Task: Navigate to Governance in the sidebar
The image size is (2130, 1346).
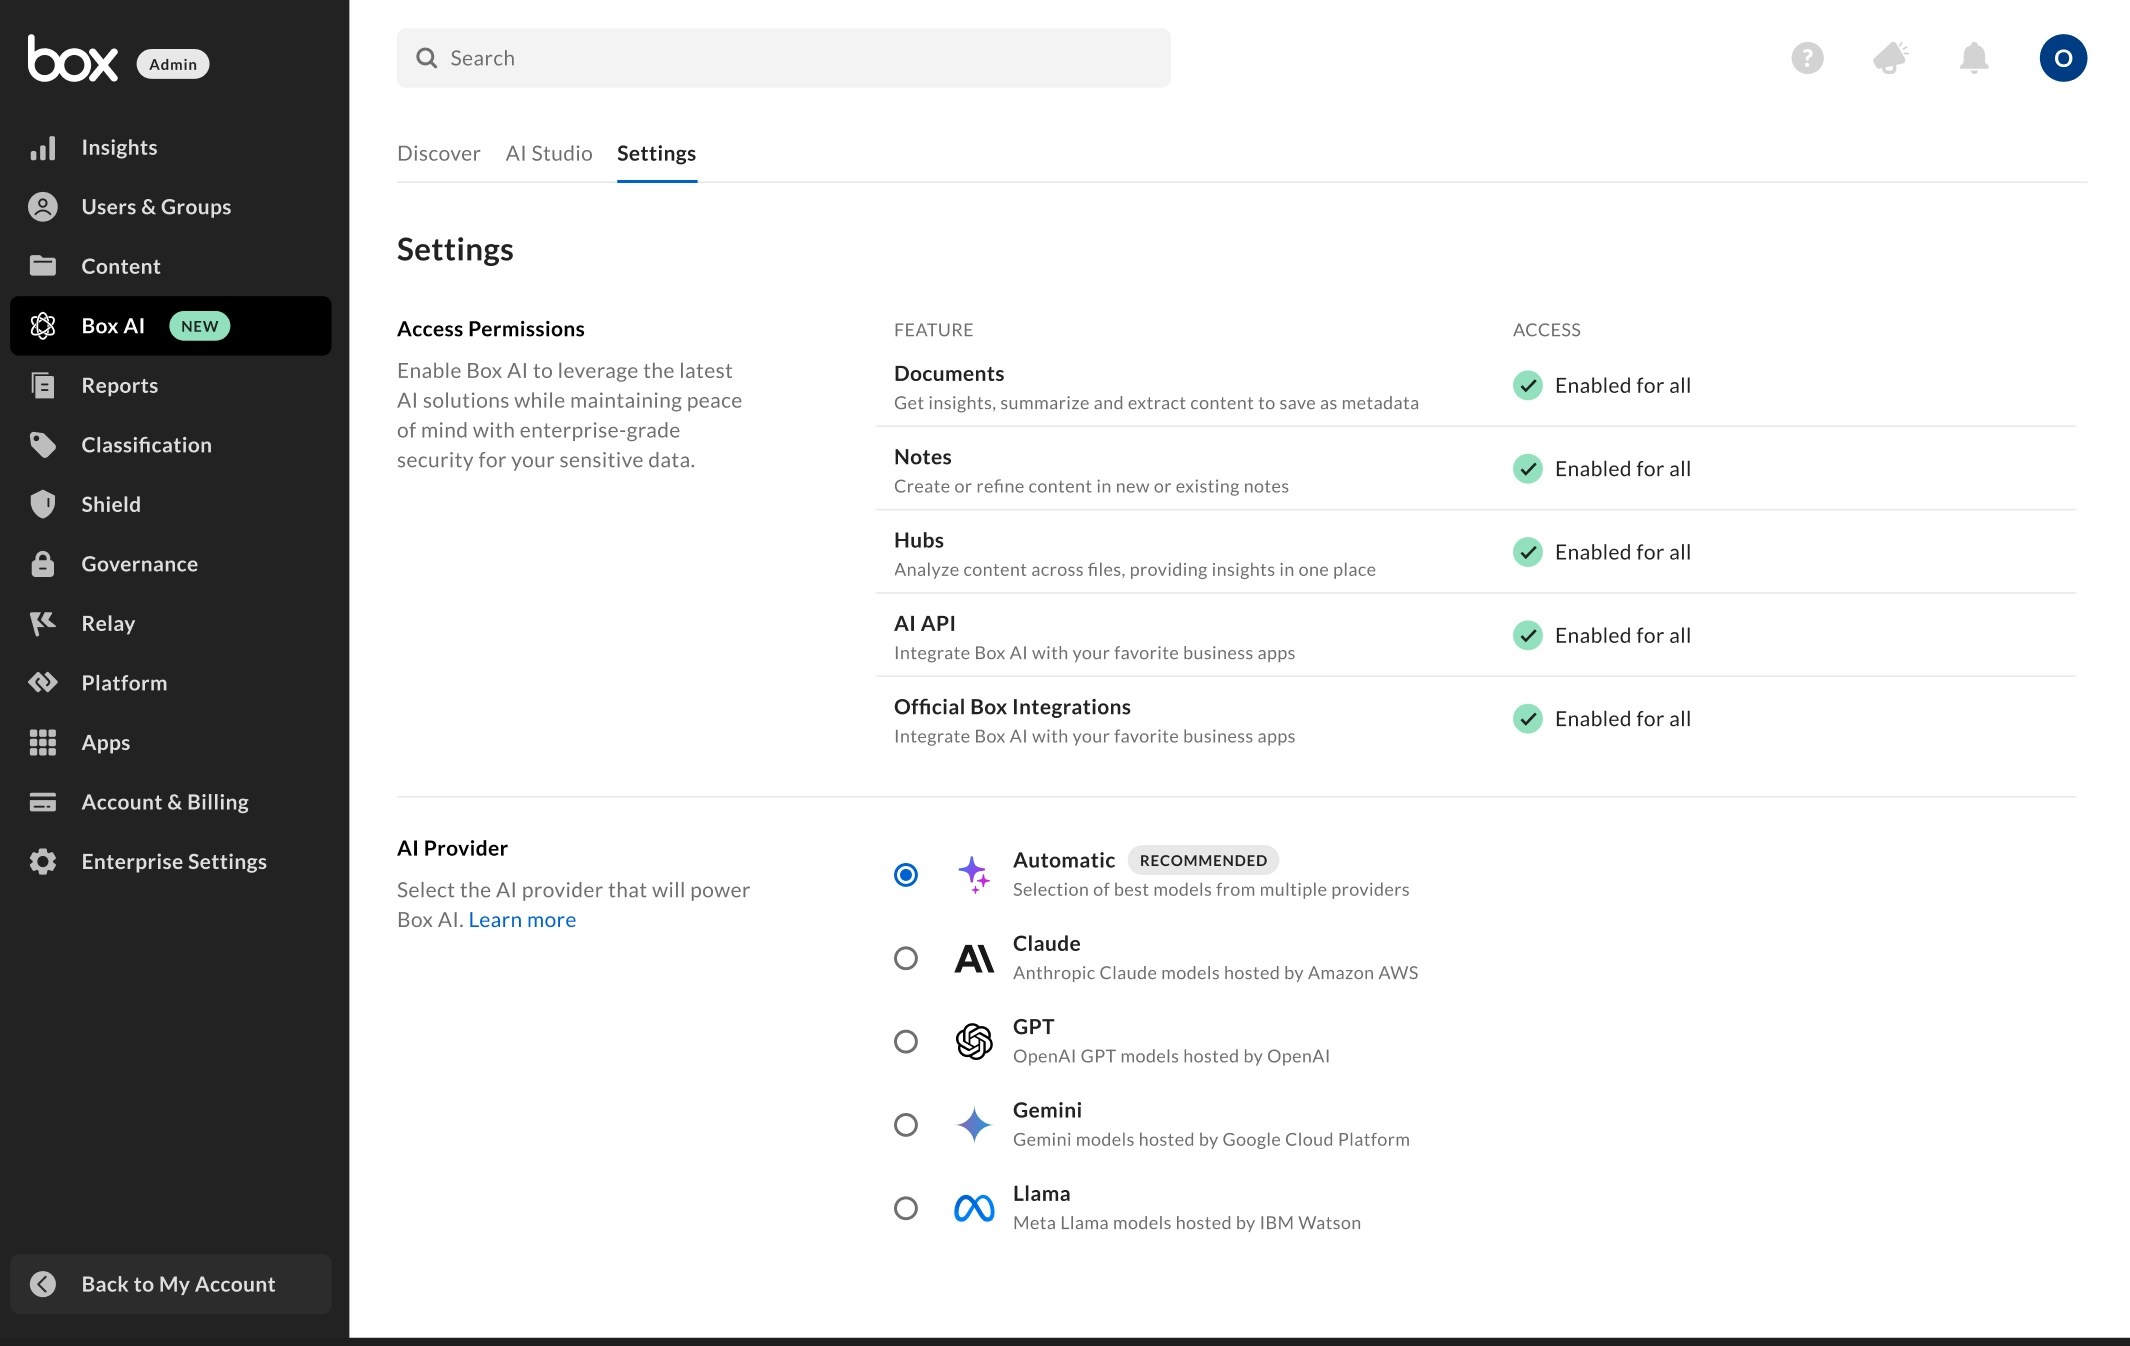Action: [x=139, y=563]
